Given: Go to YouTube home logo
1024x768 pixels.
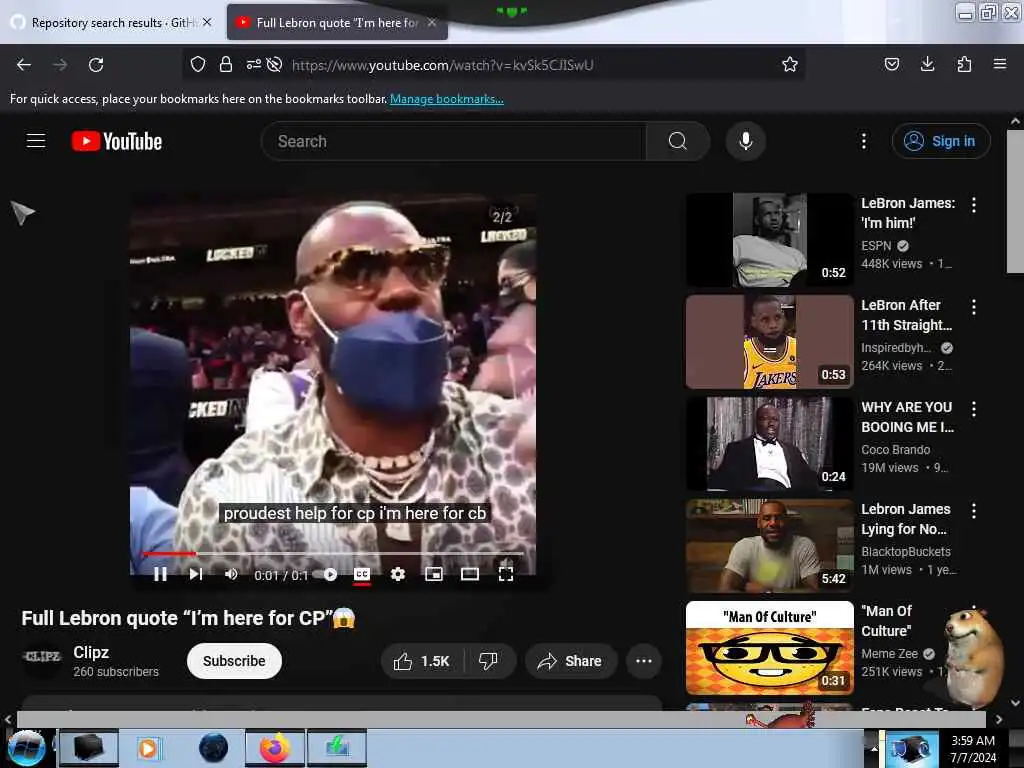Looking at the screenshot, I should tap(117, 141).
